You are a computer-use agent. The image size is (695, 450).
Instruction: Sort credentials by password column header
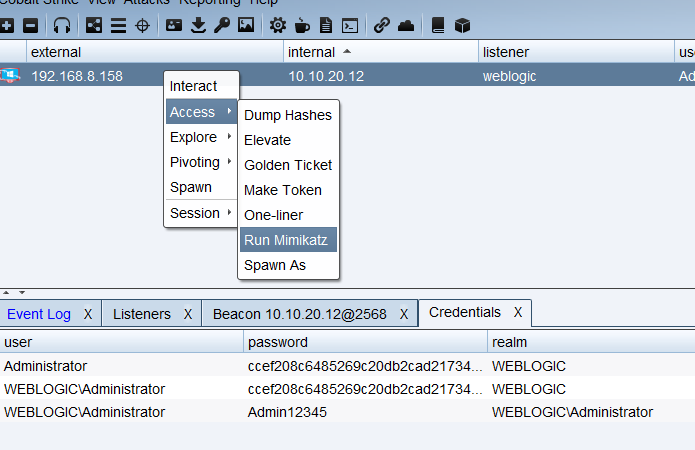pyautogui.click(x=365, y=342)
